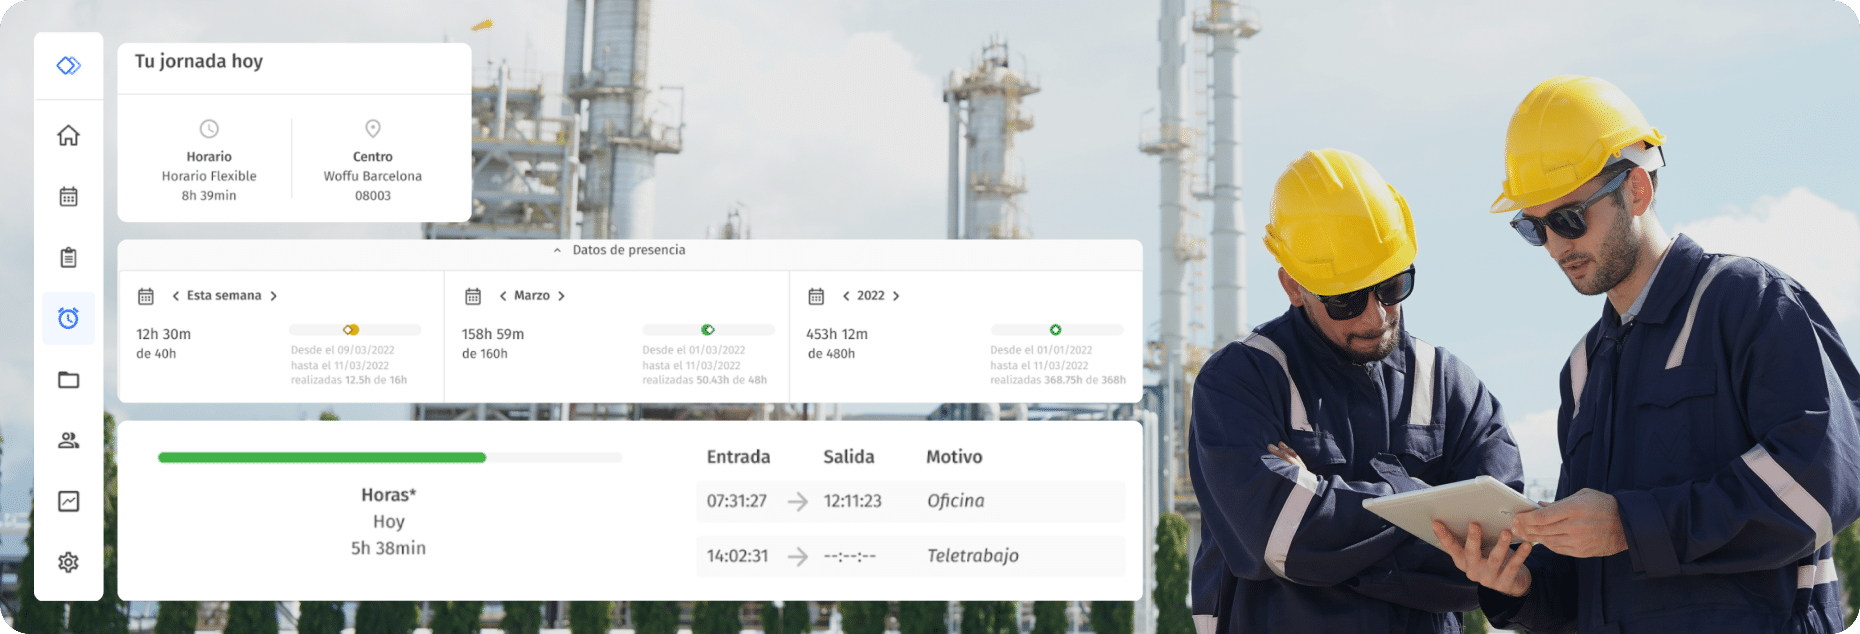Open the users team icon
The image size is (1860, 634).
(68, 440)
